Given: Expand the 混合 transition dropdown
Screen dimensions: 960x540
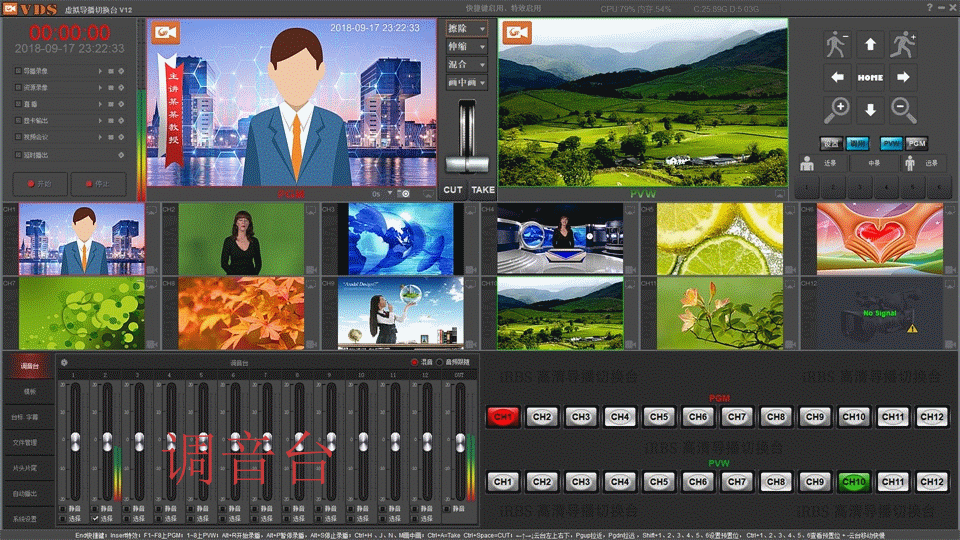Looking at the screenshot, I should [x=467, y=64].
